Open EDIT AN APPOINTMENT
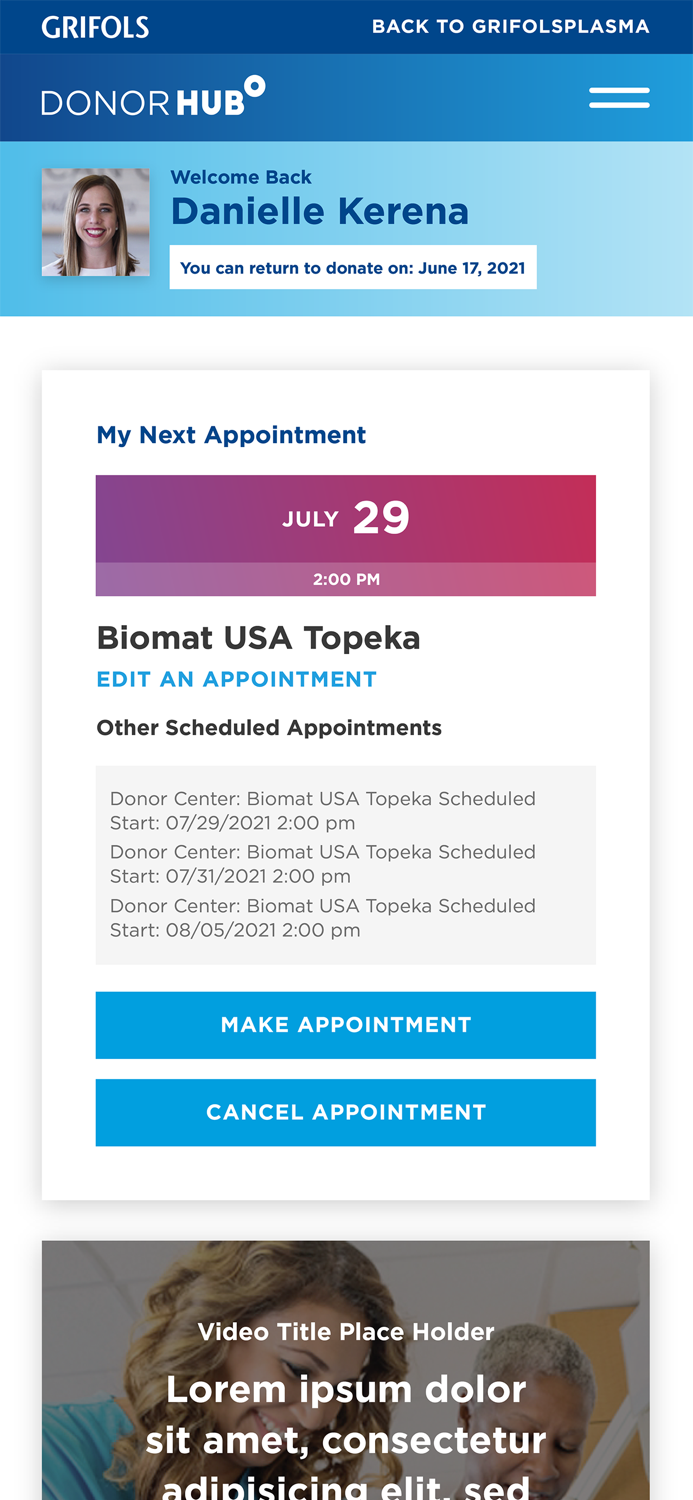 tap(237, 678)
